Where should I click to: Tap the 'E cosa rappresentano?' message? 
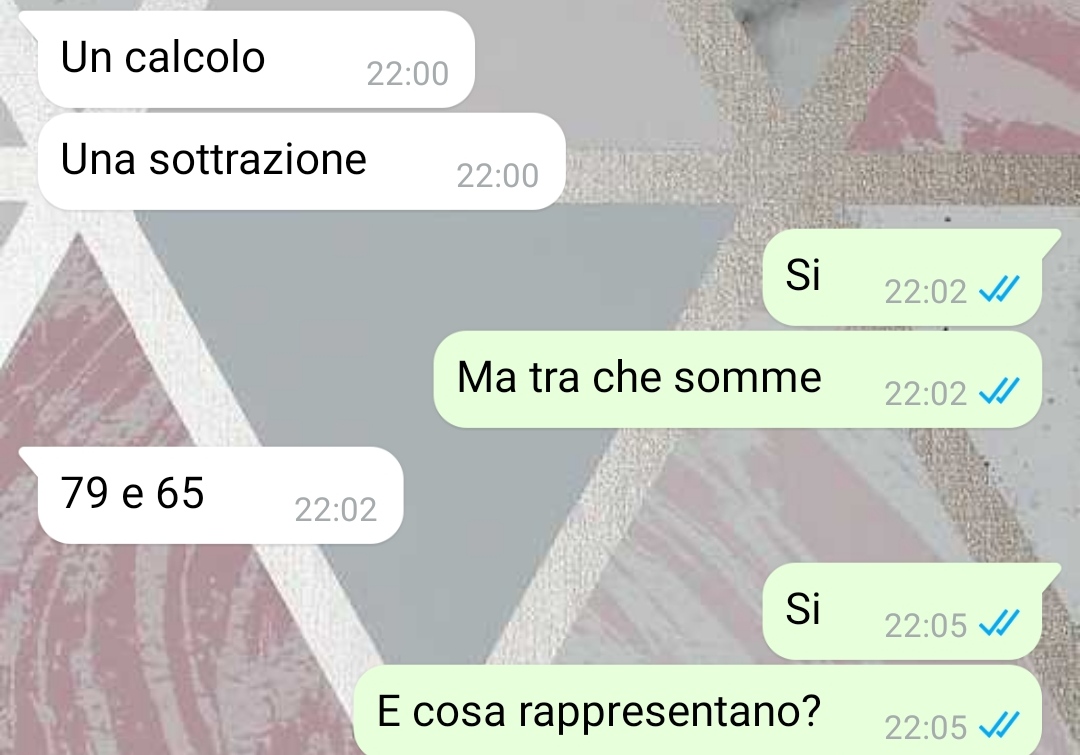[x=697, y=710]
